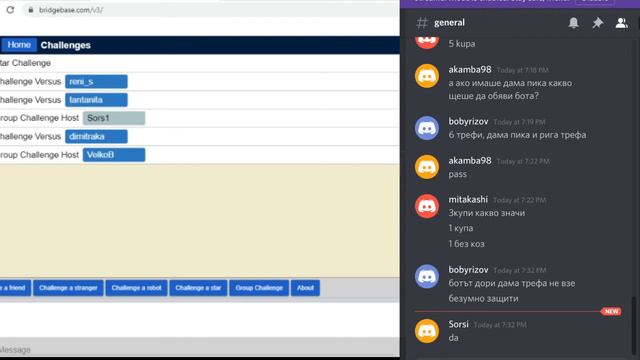The width and height of the screenshot is (640, 360).
Task: Click the message text '1 без коз'
Action: pos(466,244)
